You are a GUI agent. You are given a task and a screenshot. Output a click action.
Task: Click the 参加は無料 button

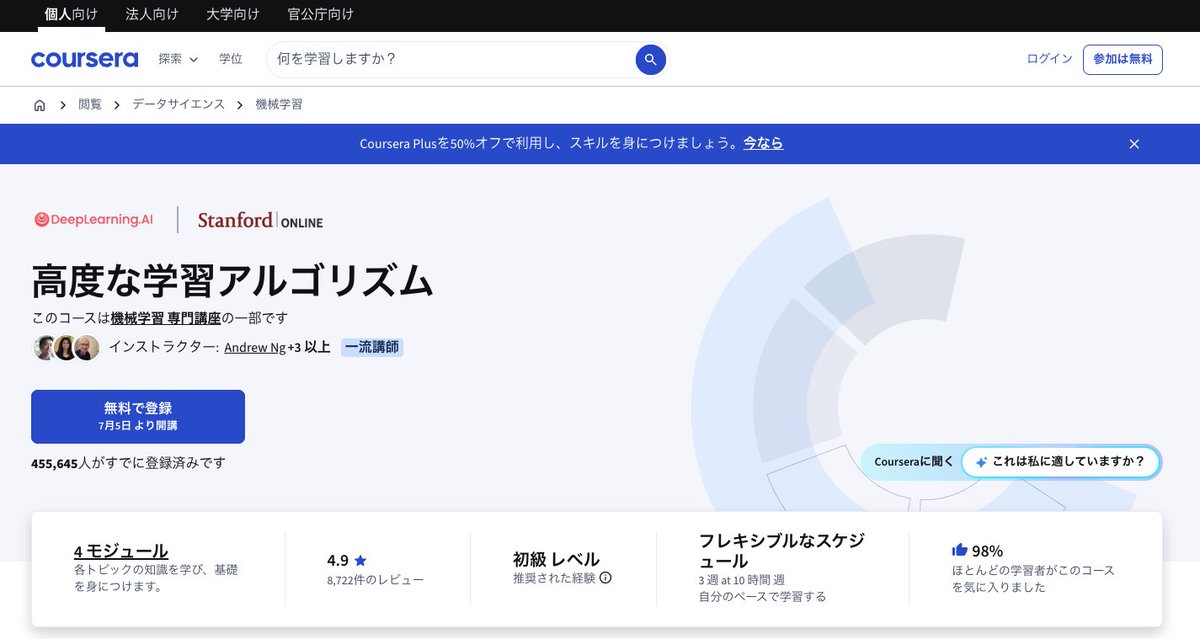tap(1122, 59)
